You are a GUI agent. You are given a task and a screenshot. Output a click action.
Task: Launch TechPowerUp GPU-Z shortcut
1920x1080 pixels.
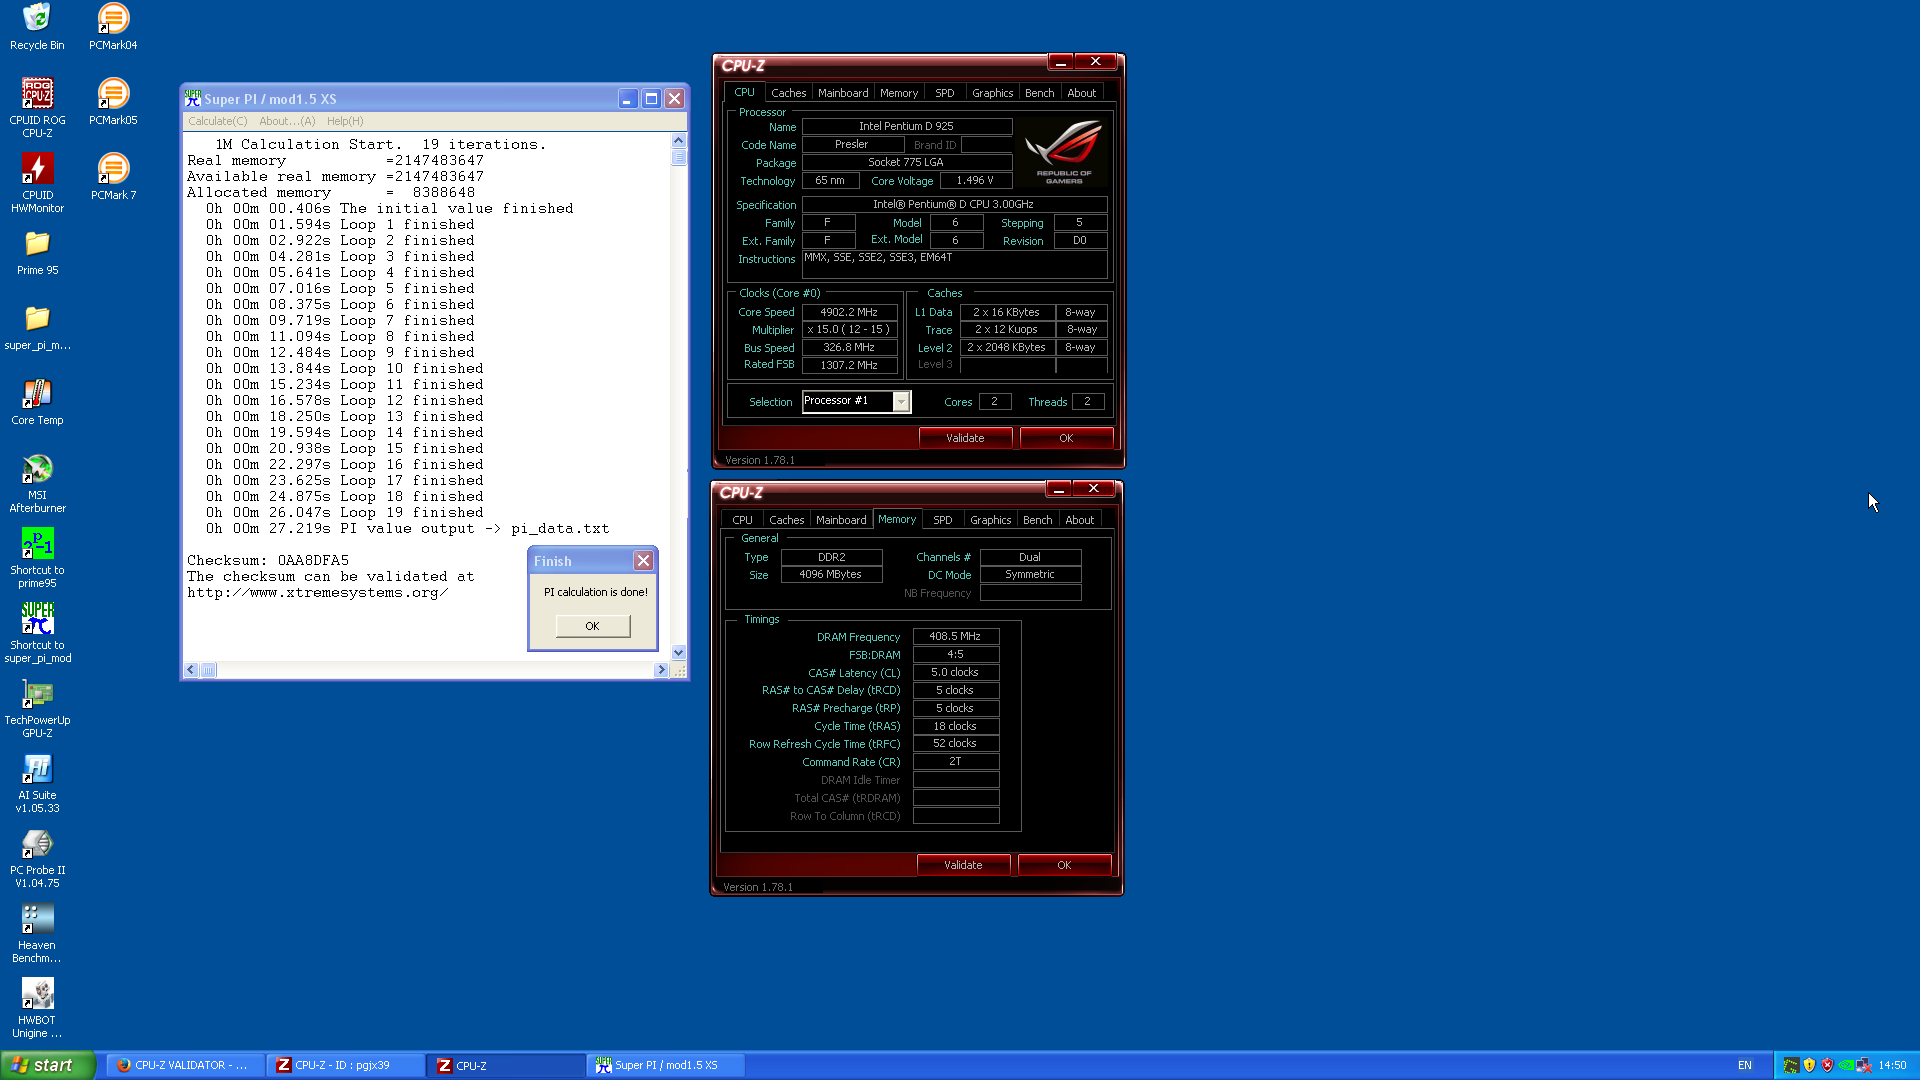click(37, 708)
